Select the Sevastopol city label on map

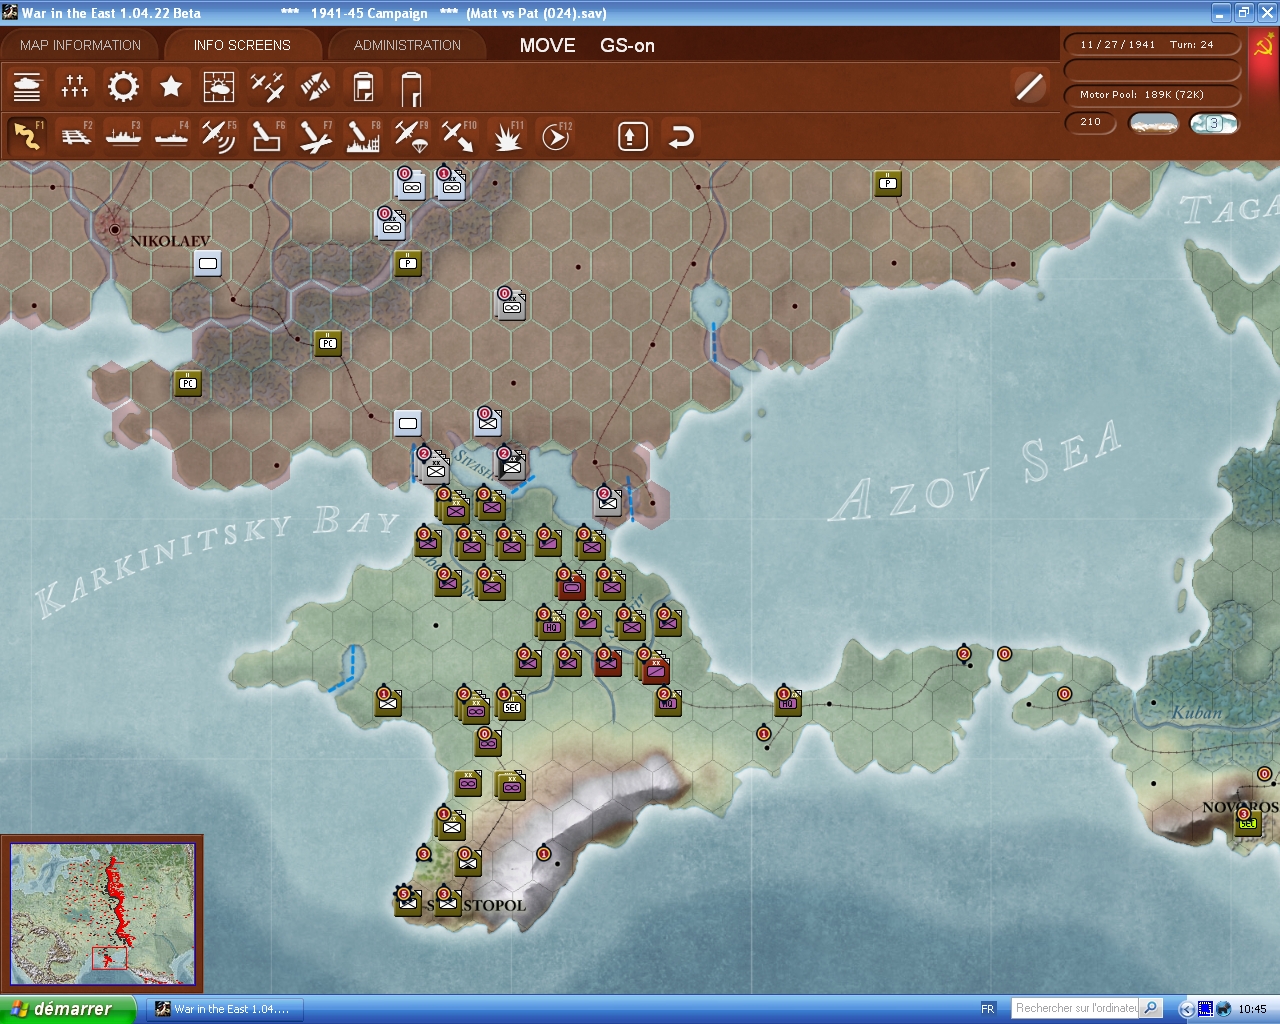[x=476, y=905]
